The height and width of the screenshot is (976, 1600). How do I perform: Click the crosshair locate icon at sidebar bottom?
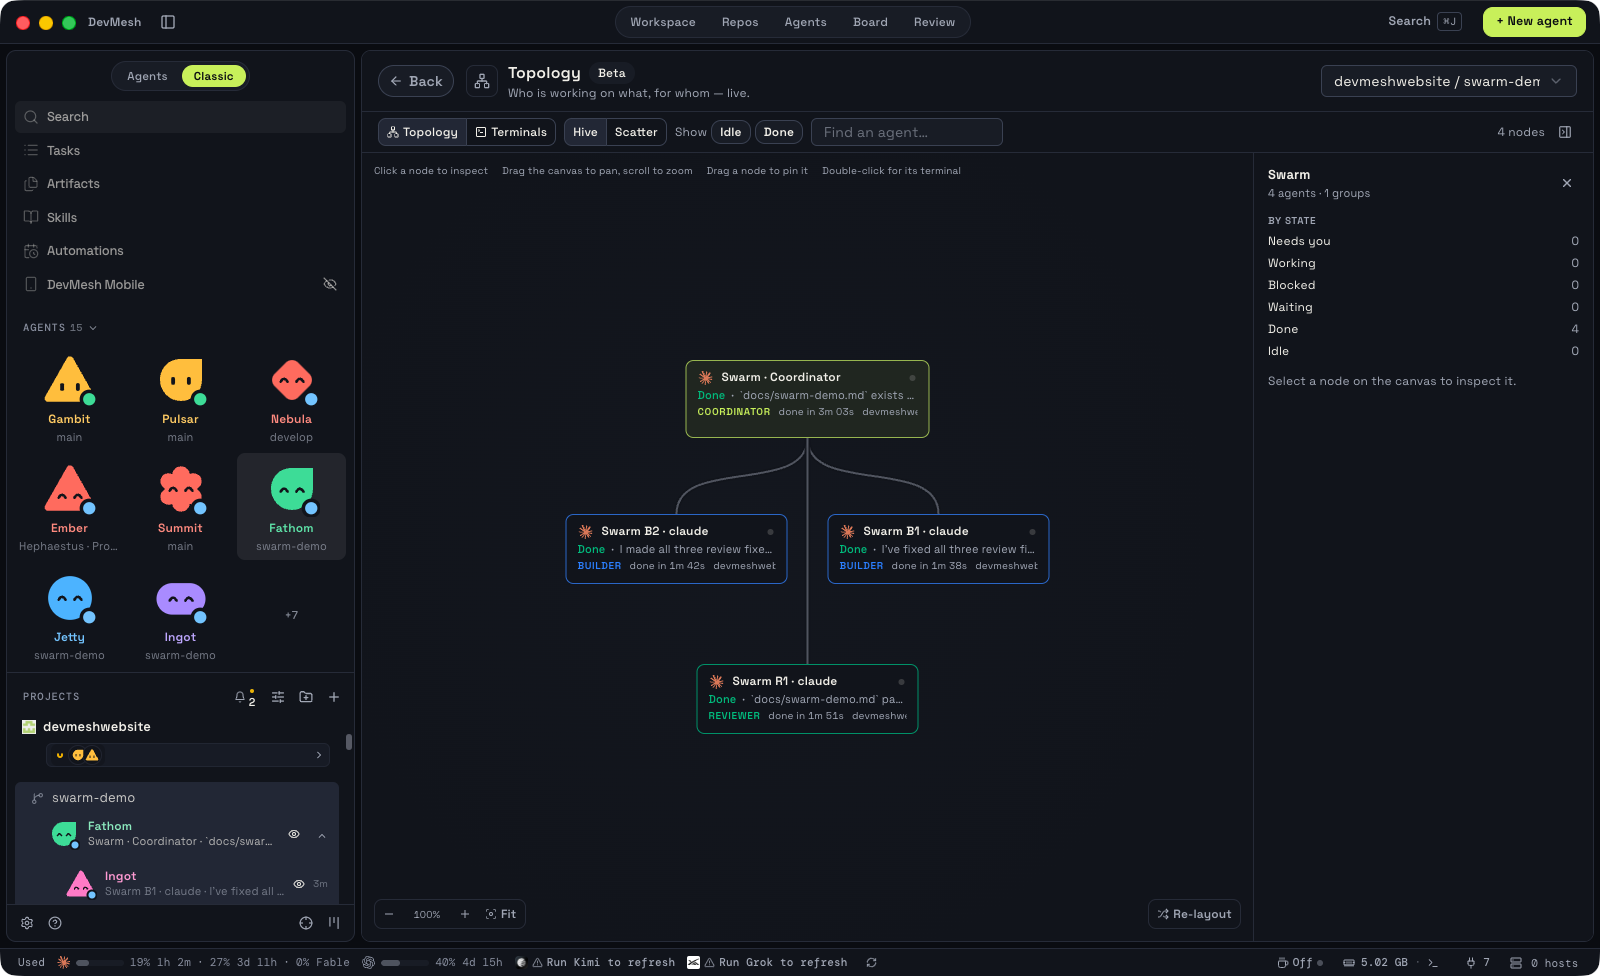coord(306,923)
